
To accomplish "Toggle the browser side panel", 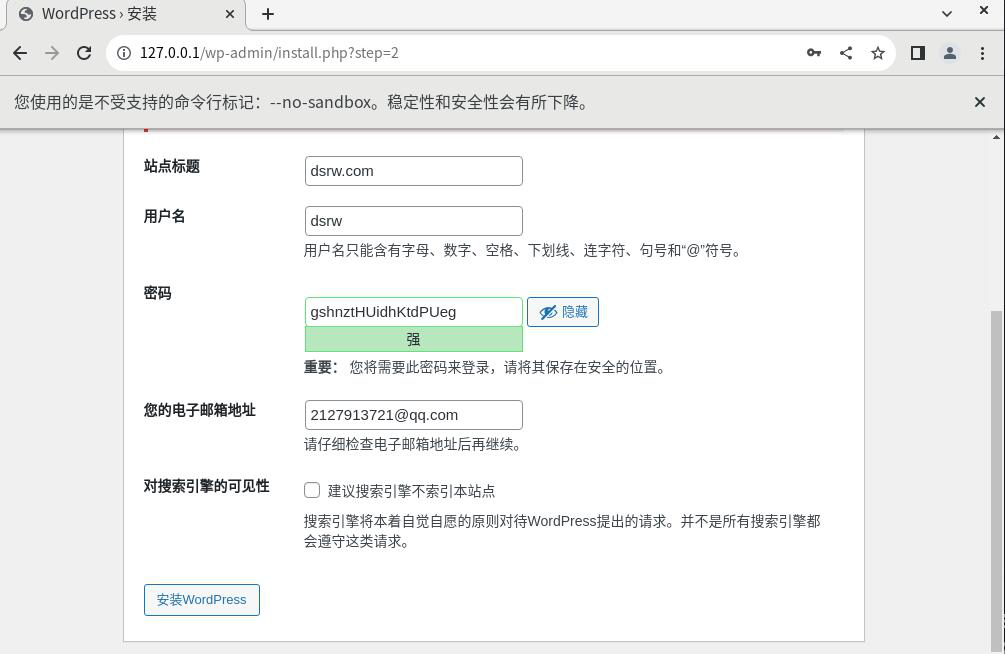I will pyautogui.click(x=918, y=53).
